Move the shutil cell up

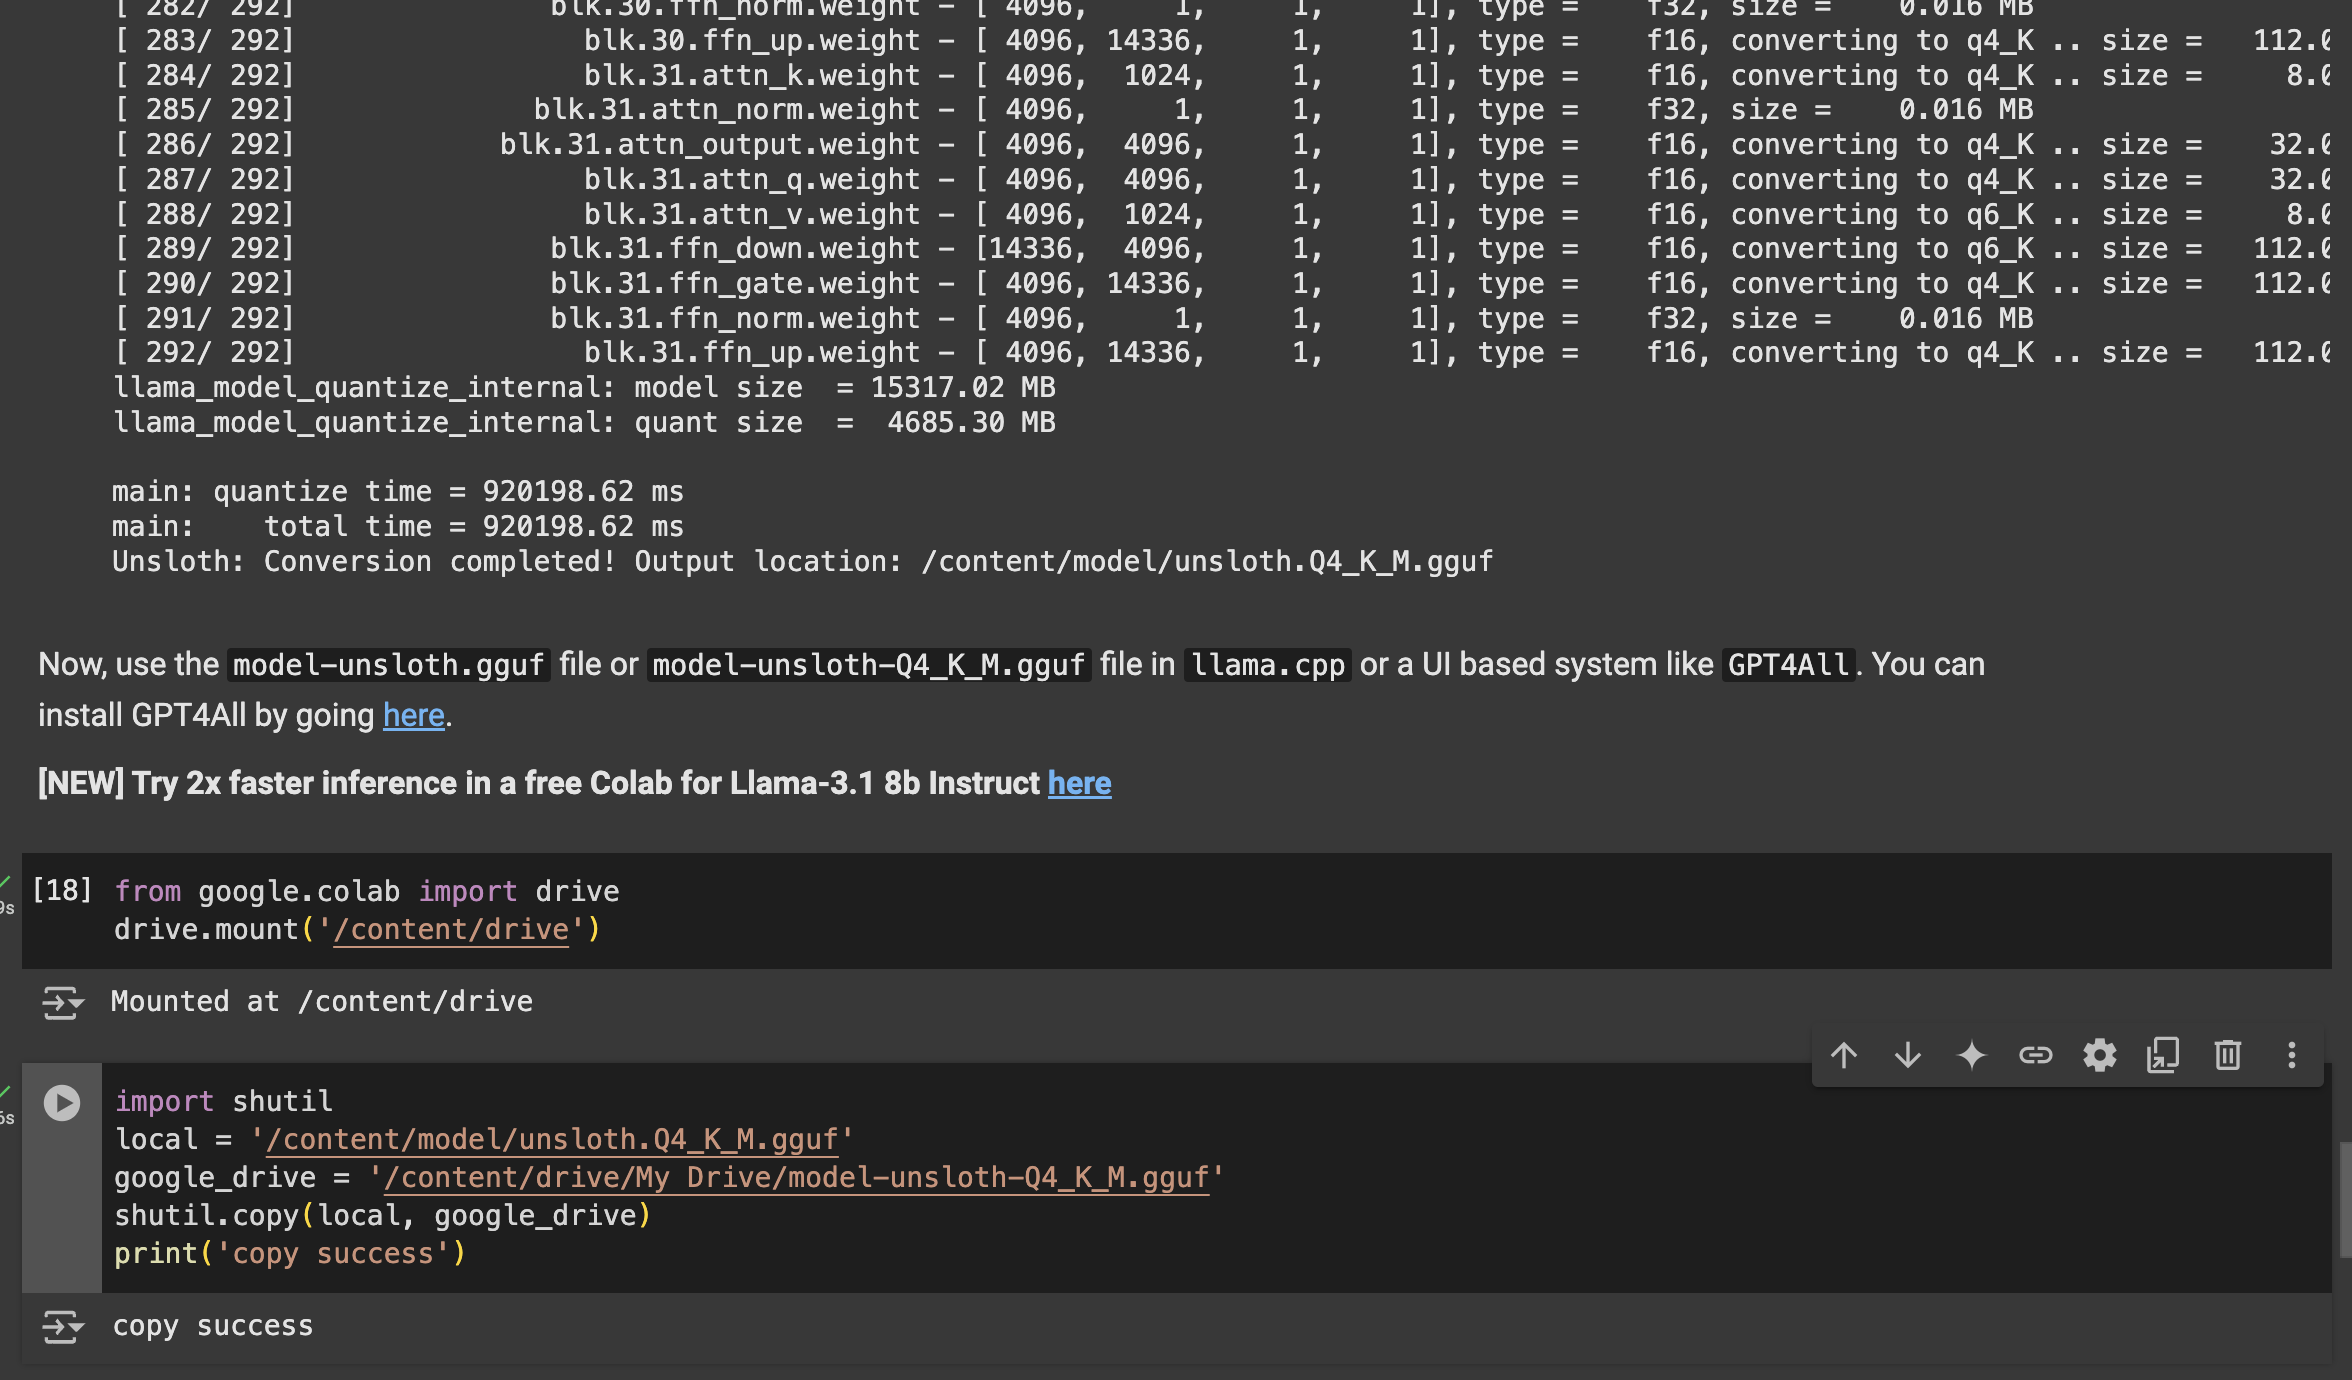(x=1844, y=1055)
